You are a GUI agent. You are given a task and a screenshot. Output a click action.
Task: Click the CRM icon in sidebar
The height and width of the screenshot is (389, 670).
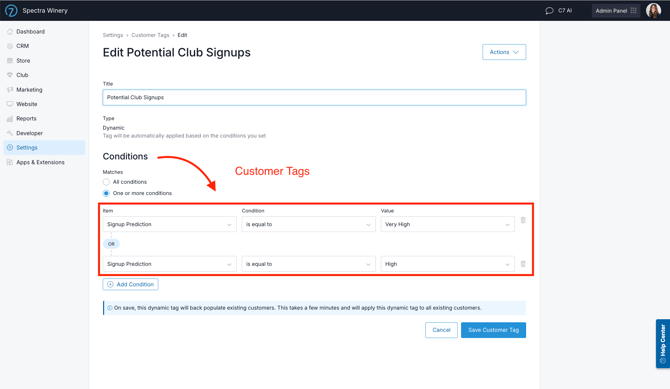(10, 46)
